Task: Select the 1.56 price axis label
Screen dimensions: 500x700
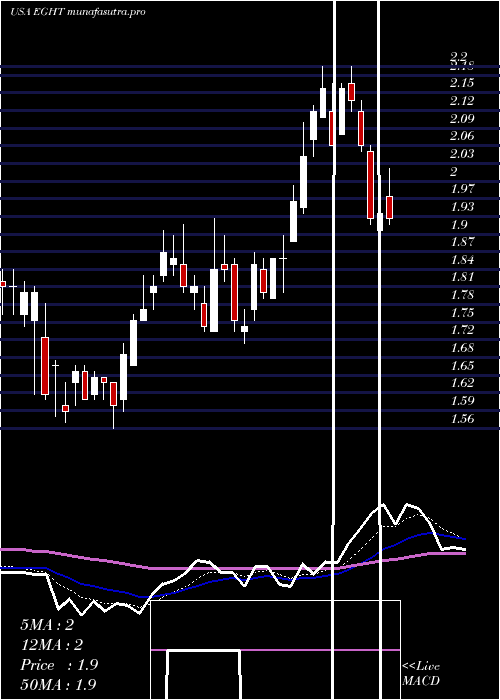Action: point(462,419)
